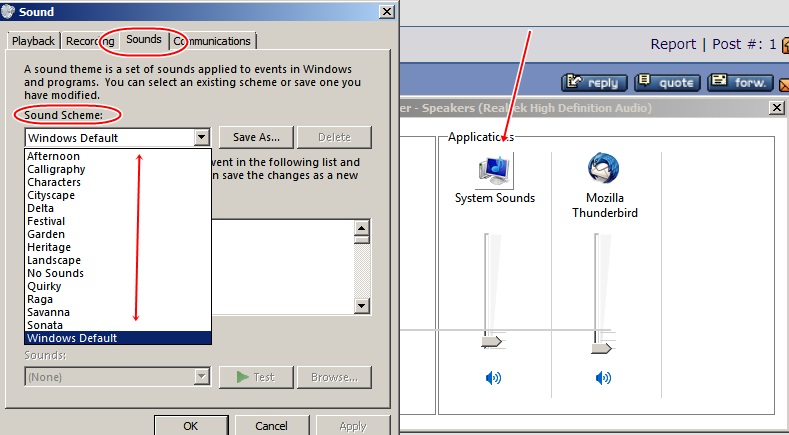Select Characters from scheme list

point(118,182)
